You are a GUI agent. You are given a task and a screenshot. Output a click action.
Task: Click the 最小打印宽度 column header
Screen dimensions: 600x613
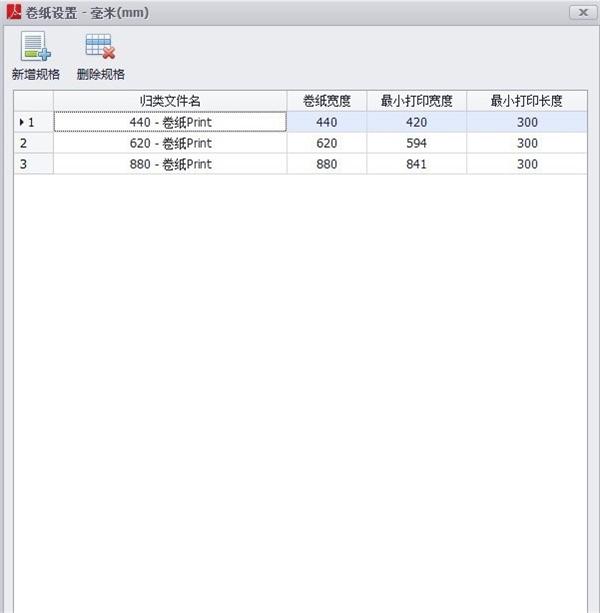pyautogui.click(x=417, y=101)
